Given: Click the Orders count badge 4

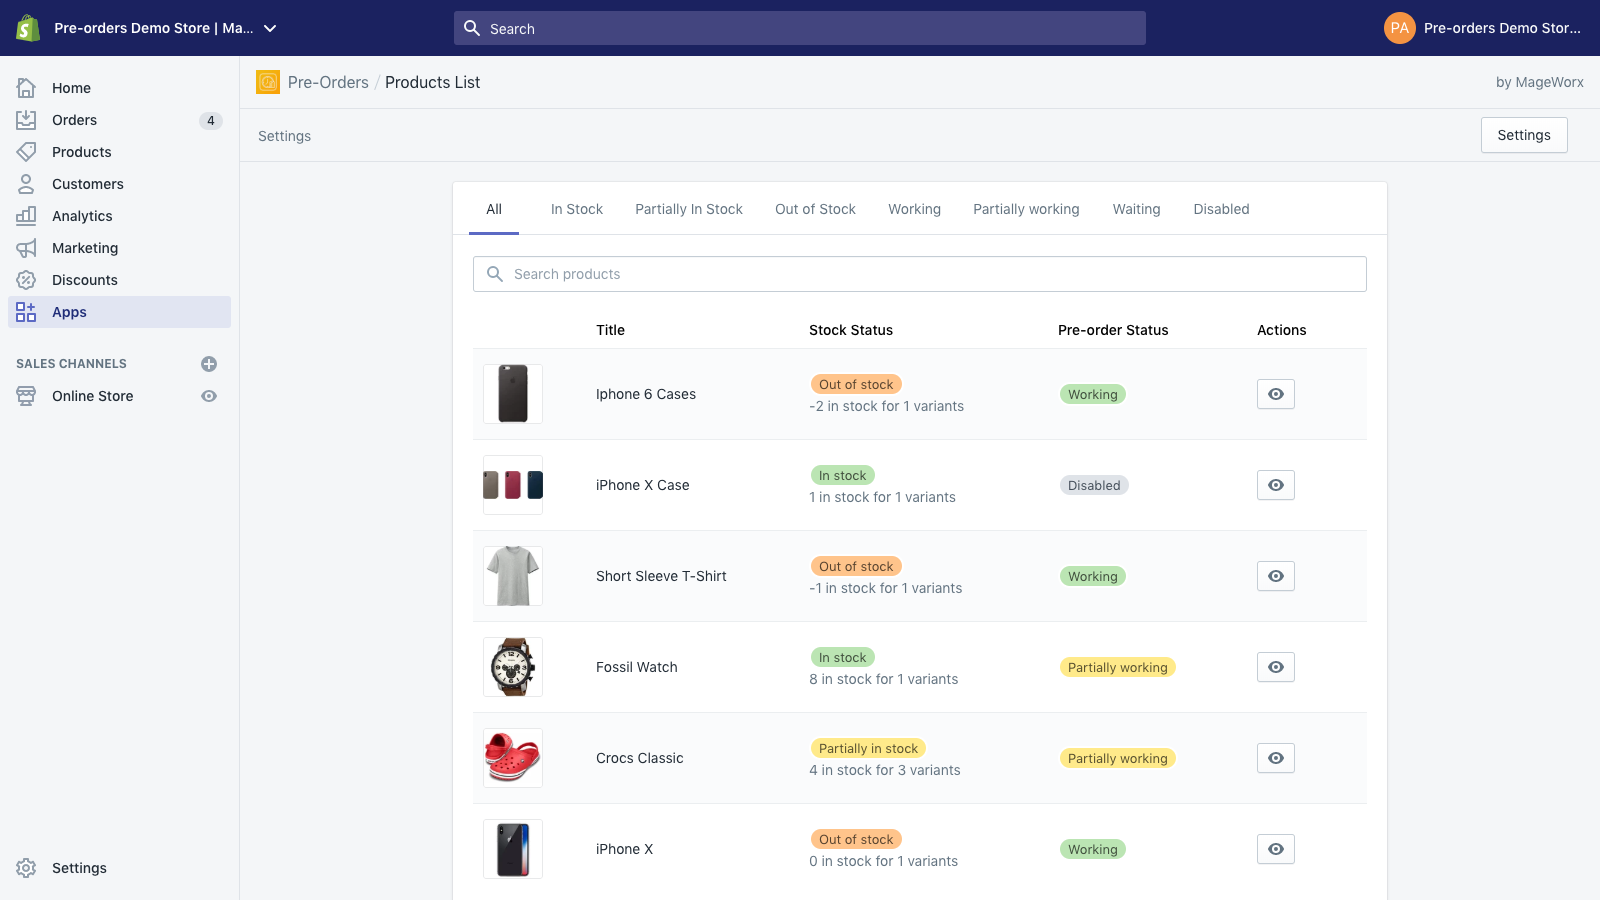Looking at the screenshot, I should tap(211, 120).
